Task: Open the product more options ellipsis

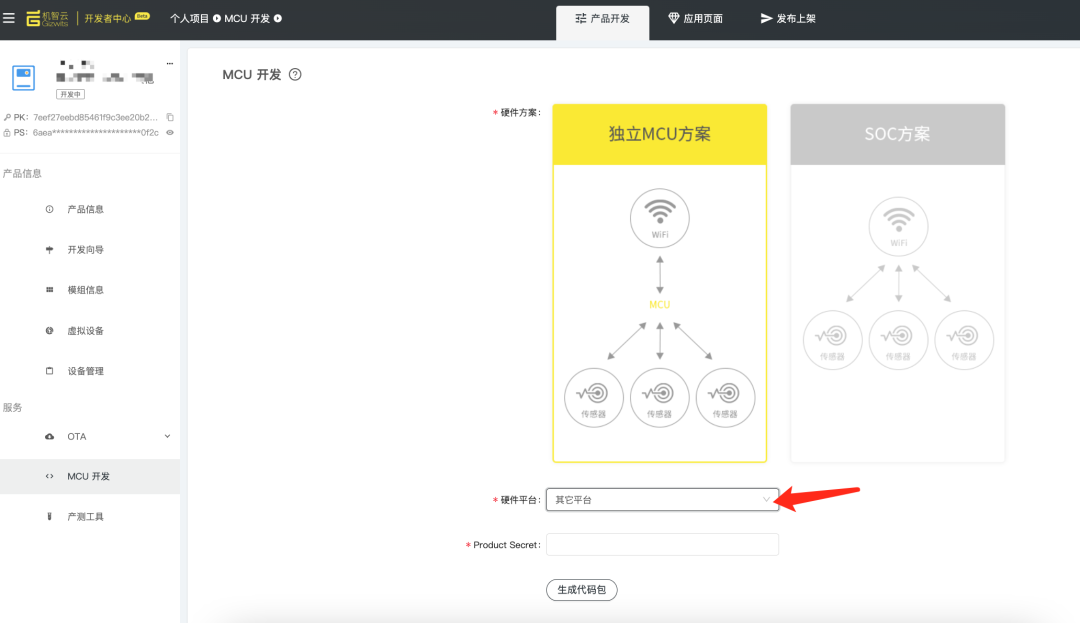Action: (x=169, y=63)
